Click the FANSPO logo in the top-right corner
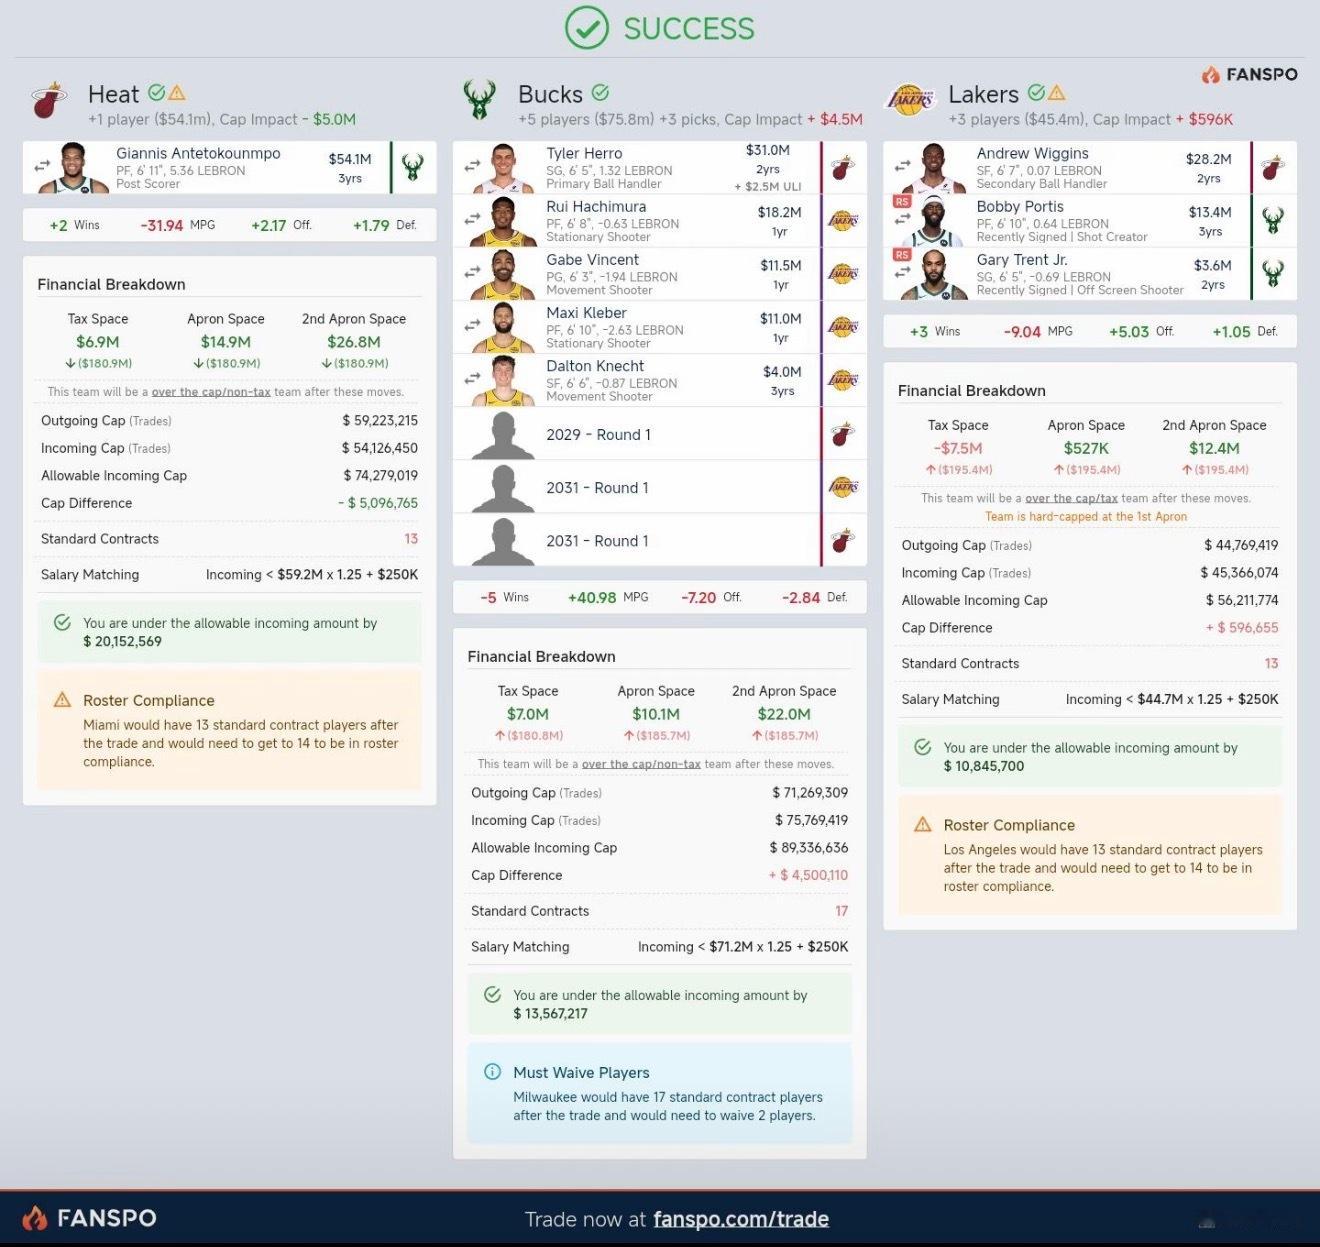1320x1247 pixels. coord(1250,74)
